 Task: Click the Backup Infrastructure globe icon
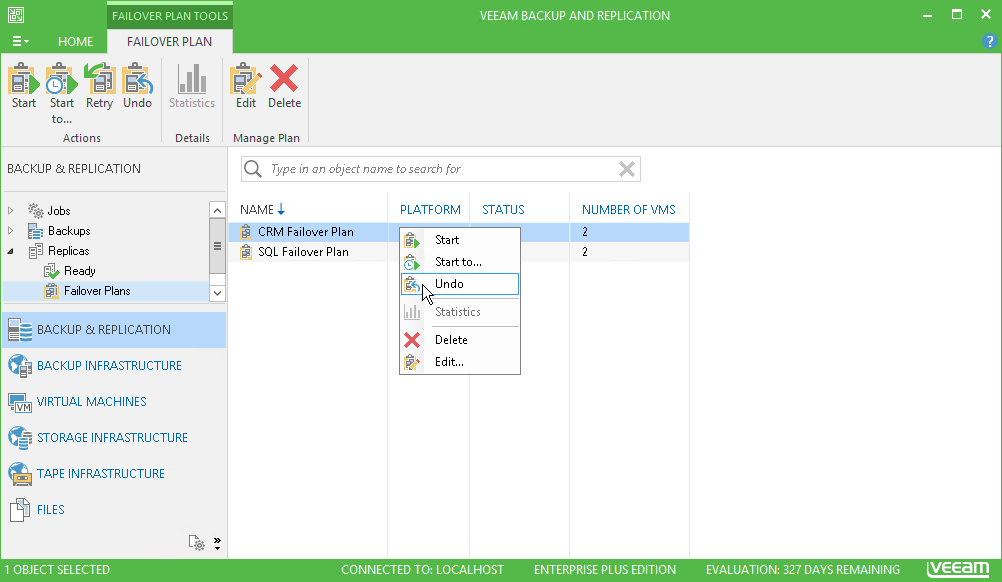coord(20,366)
